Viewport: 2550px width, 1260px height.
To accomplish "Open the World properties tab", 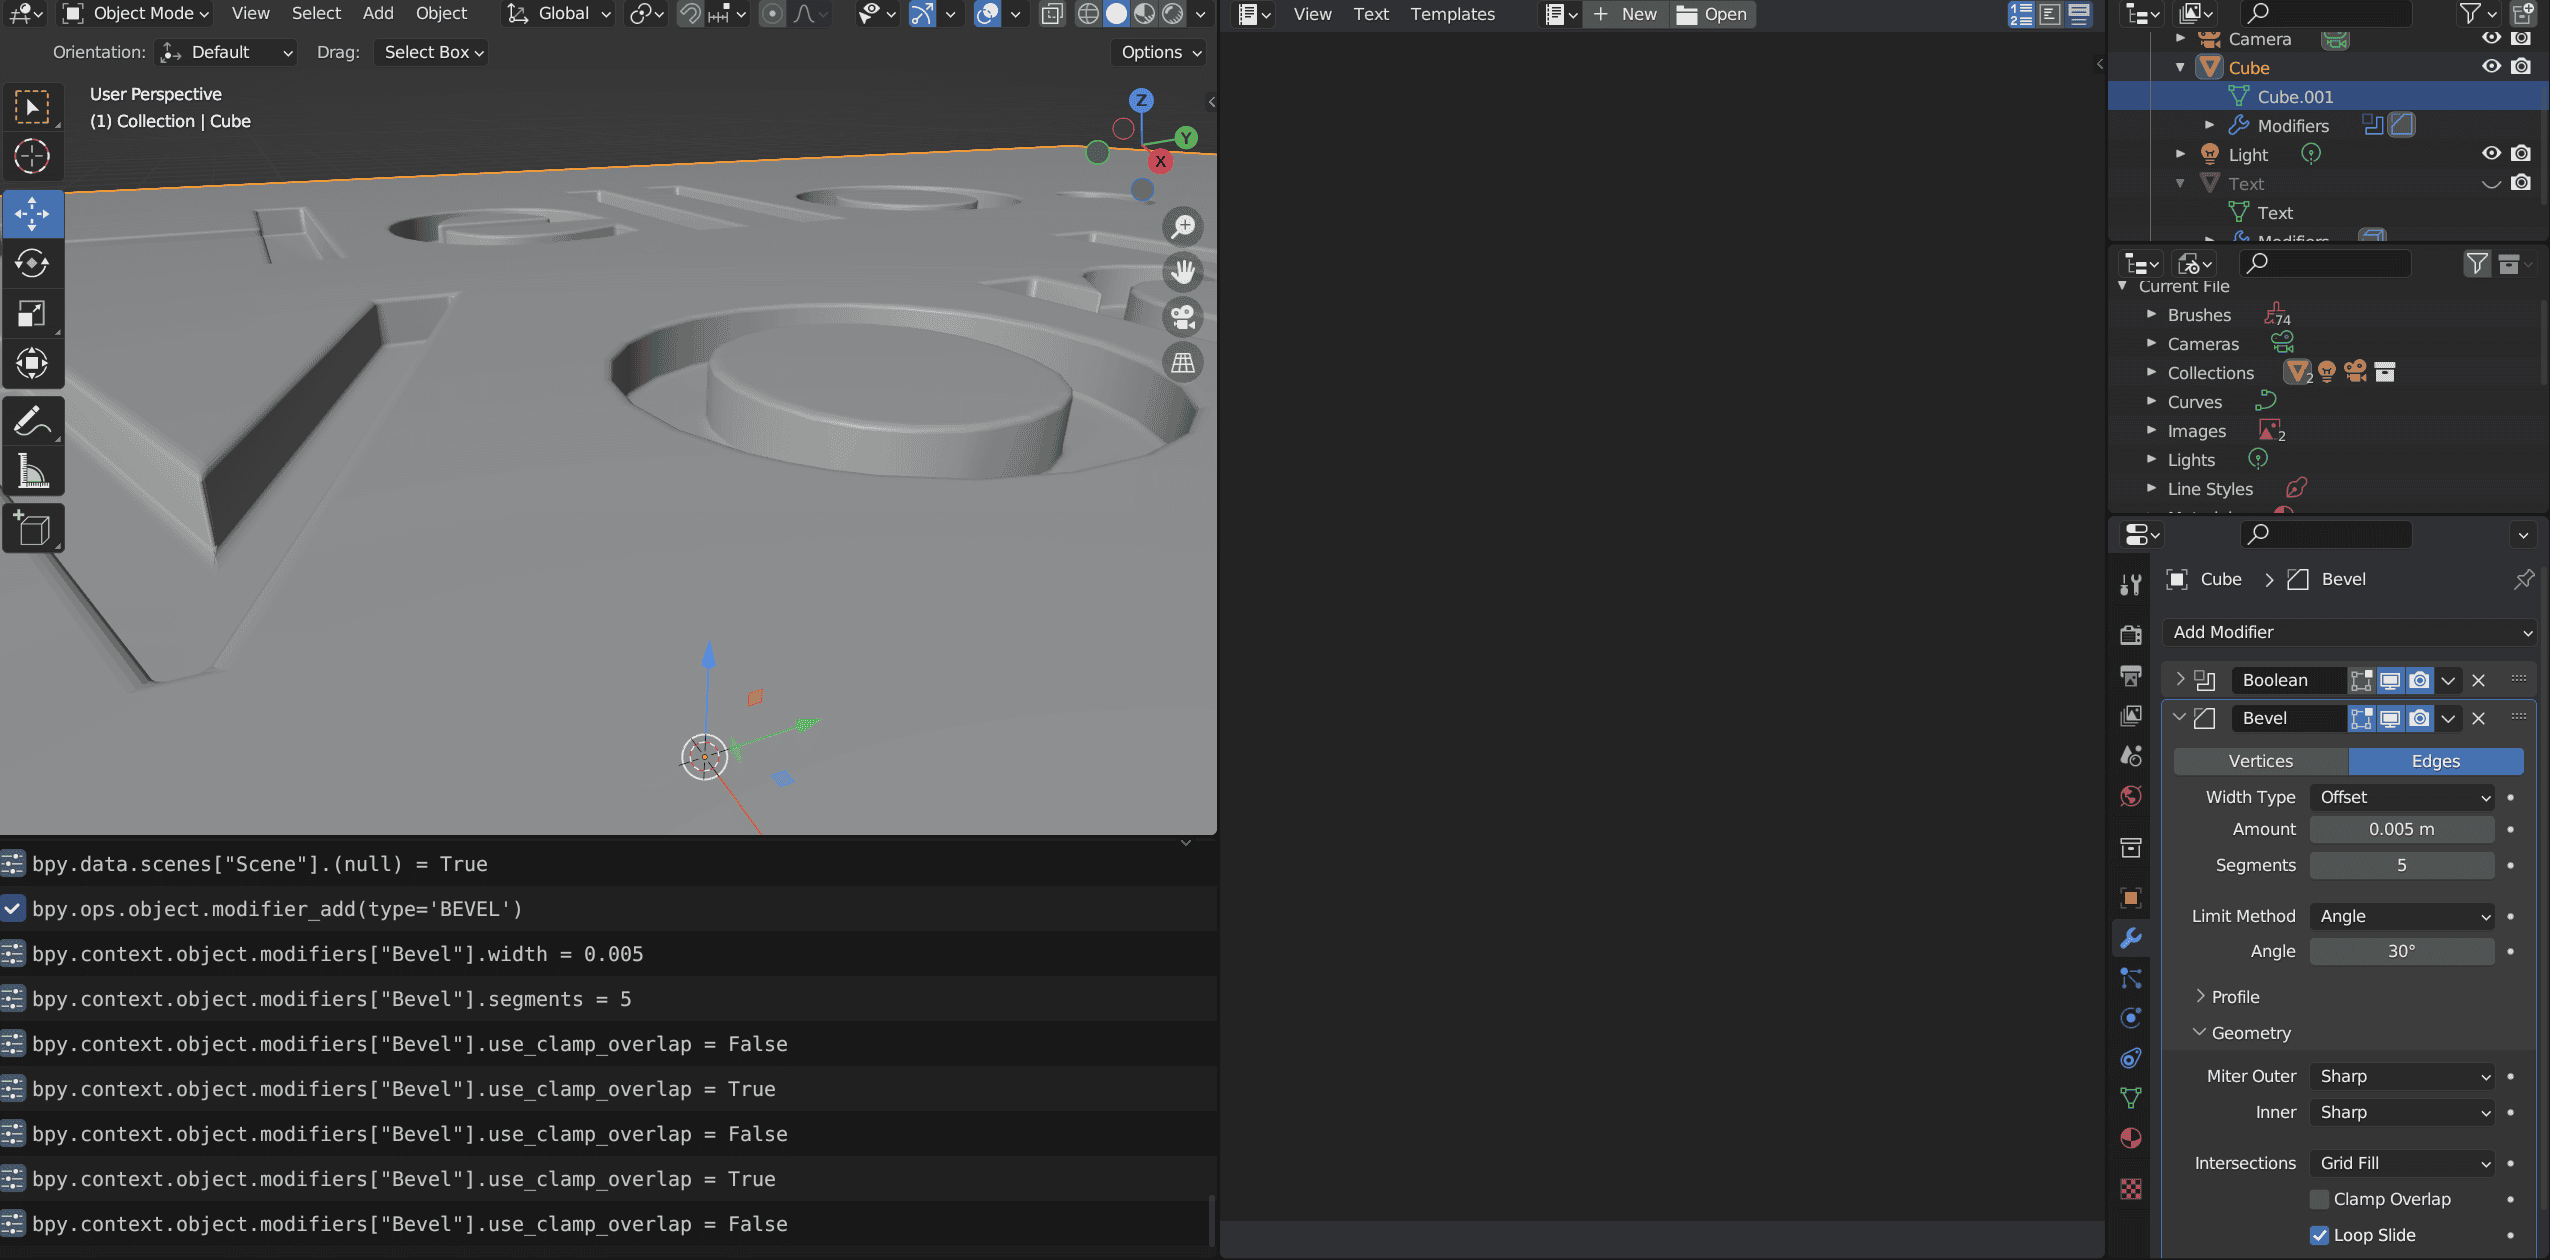I will coord(2131,796).
